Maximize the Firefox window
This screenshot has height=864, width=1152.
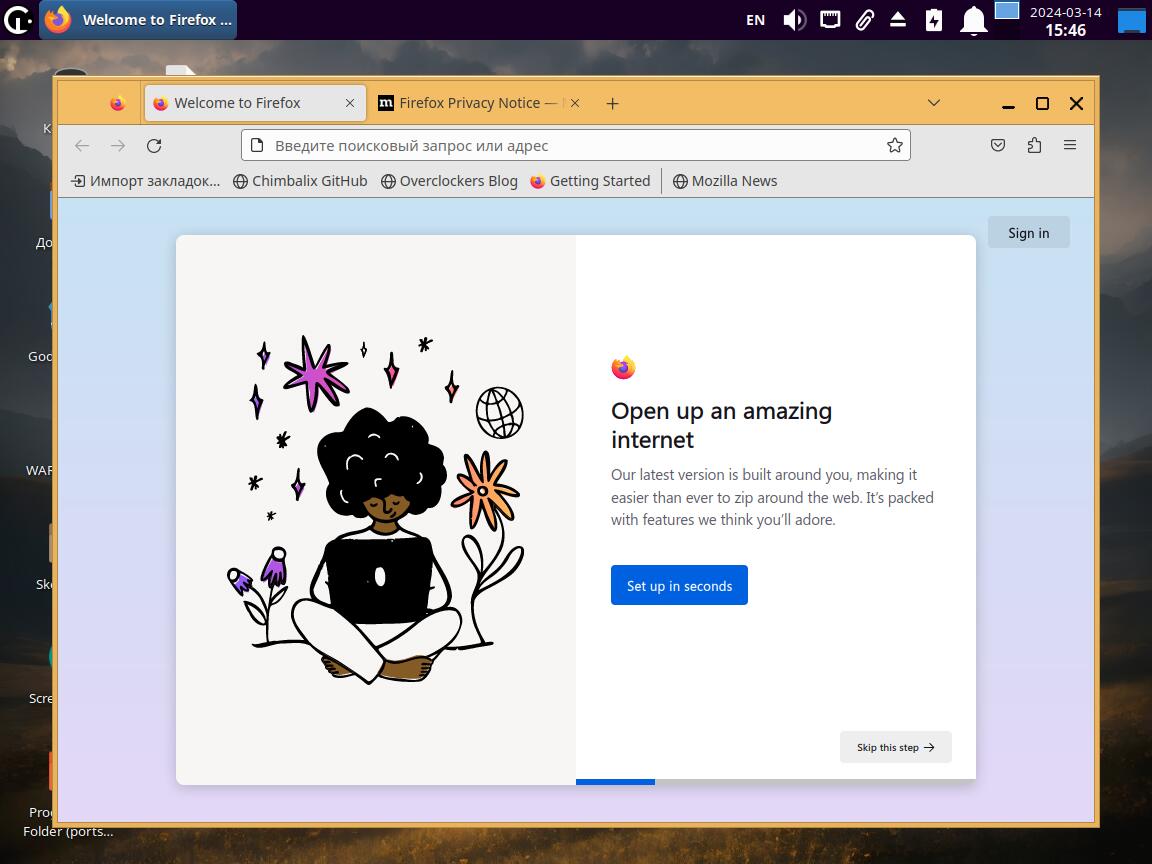(1042, 104)
